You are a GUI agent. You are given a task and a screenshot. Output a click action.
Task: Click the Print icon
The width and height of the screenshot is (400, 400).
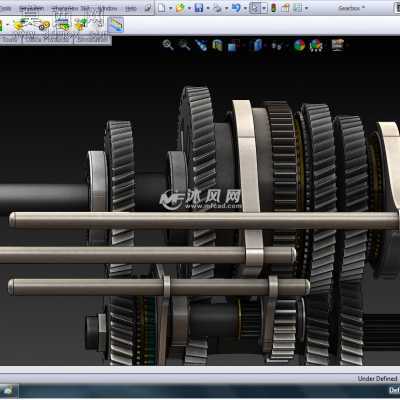pyautogui.click(x=218, y=8)
